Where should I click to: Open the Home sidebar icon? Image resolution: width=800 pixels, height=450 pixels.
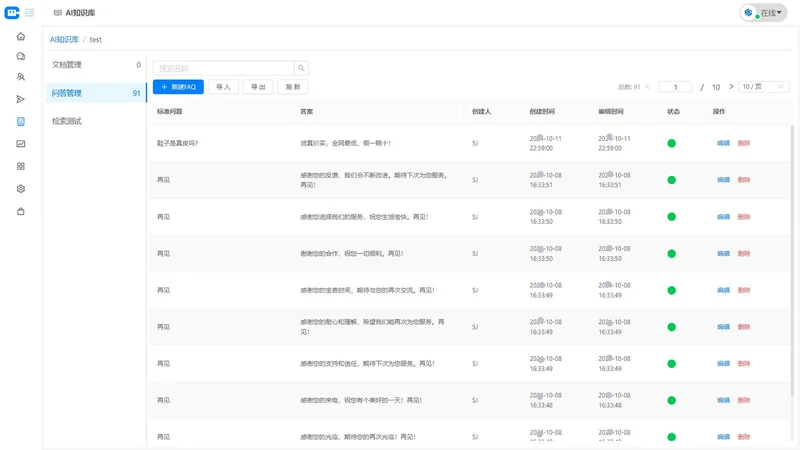click(20, 36)
